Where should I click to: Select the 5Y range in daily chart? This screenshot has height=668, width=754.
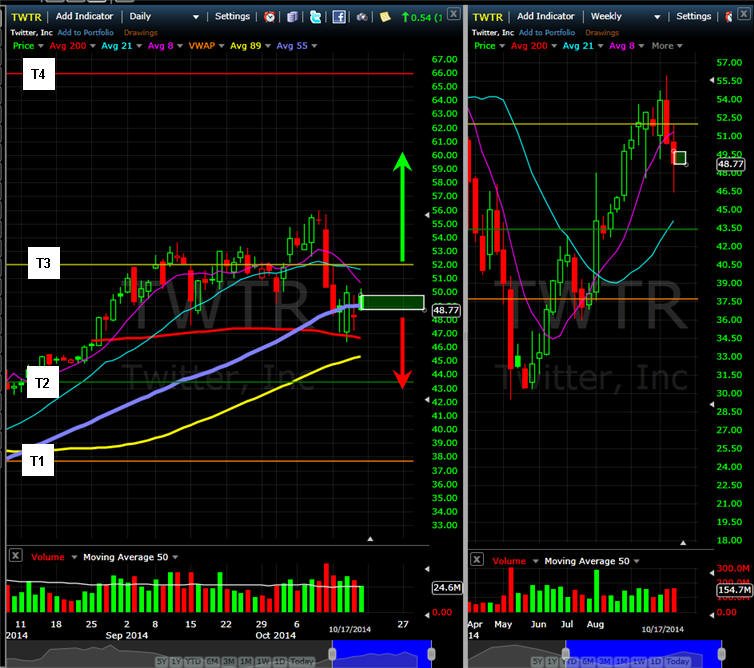coord(162,662)
